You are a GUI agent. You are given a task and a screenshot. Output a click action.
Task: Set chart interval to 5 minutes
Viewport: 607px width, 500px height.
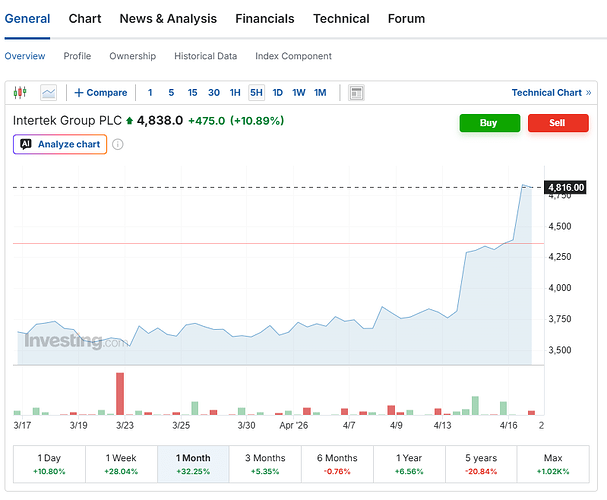coord(171,92)
